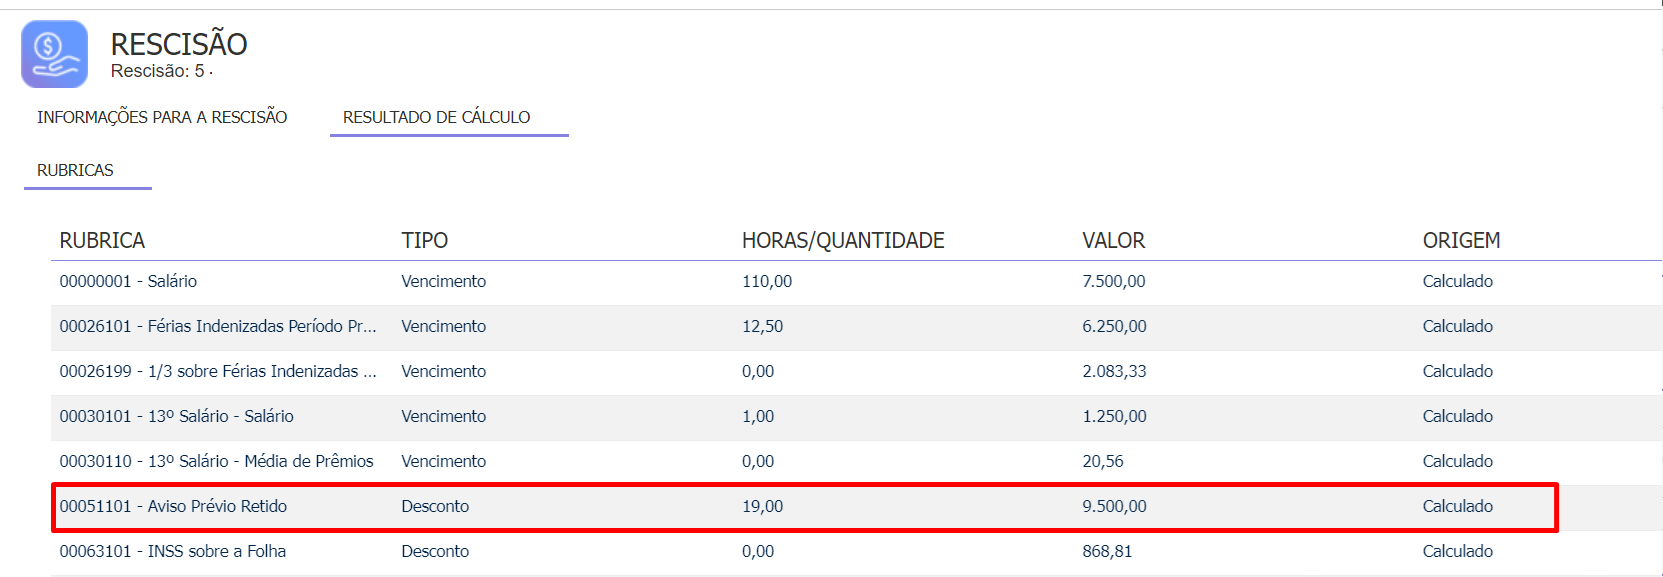Select the 13º Salário - Salário row
1663x577 pixels.
point(856,417)
